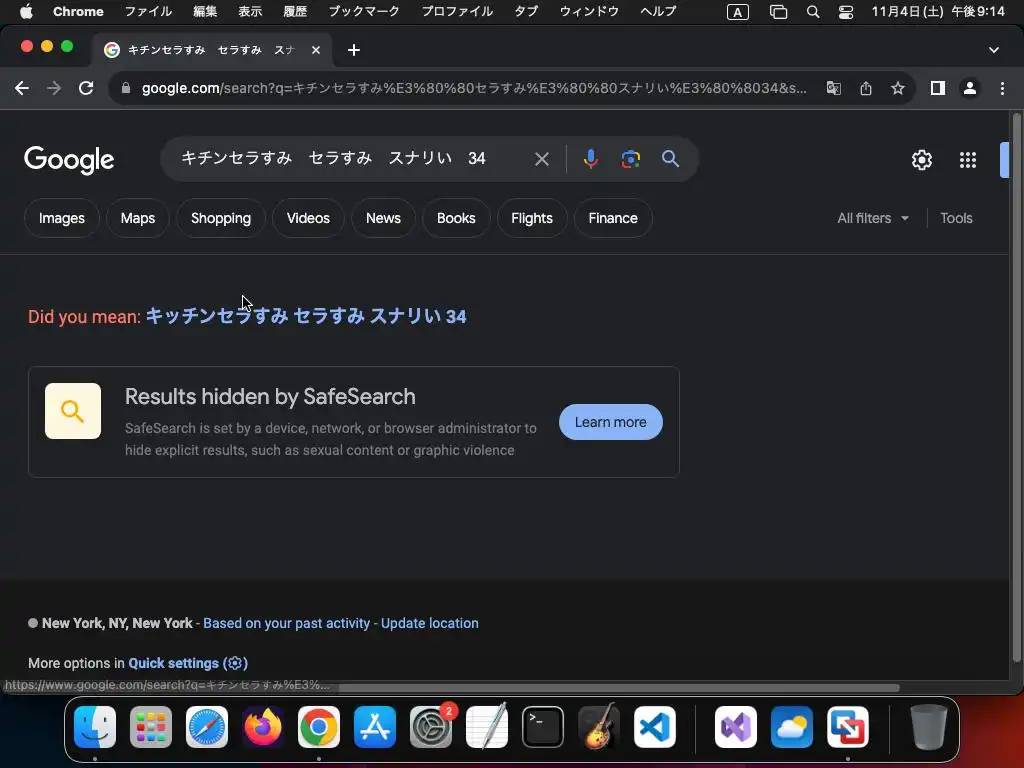This screenshot has height=768, width=1024.
Task: Open the translate page icon in address bar
Action: 834,88
